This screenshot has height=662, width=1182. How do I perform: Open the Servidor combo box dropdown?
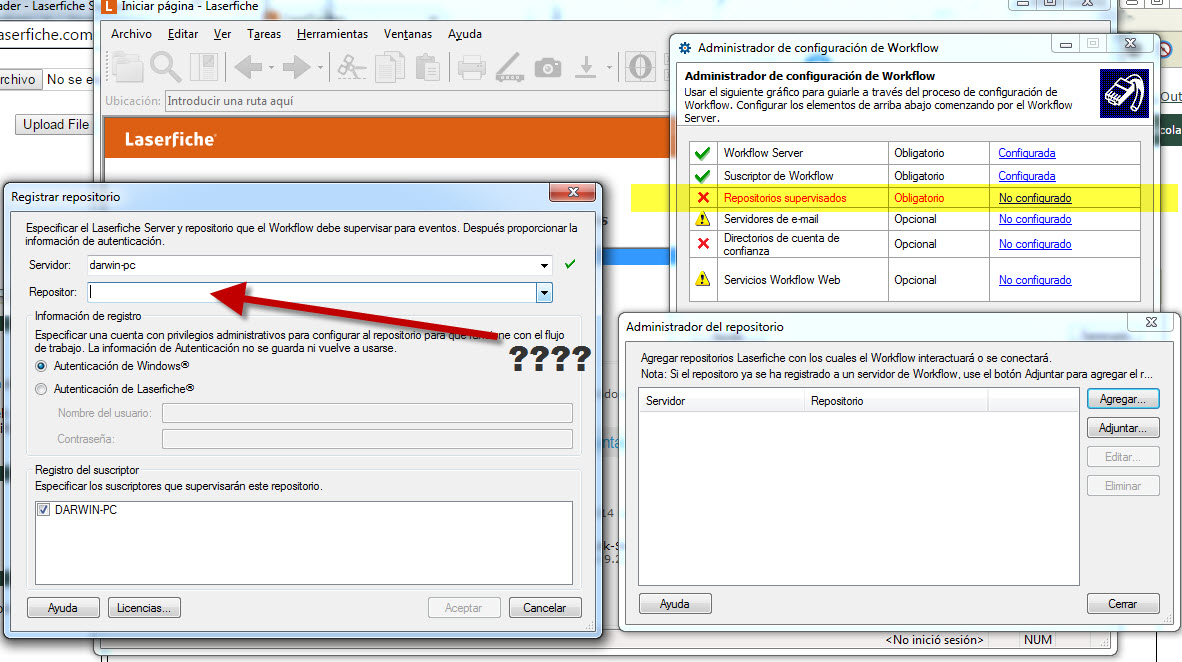pos(544,265)
